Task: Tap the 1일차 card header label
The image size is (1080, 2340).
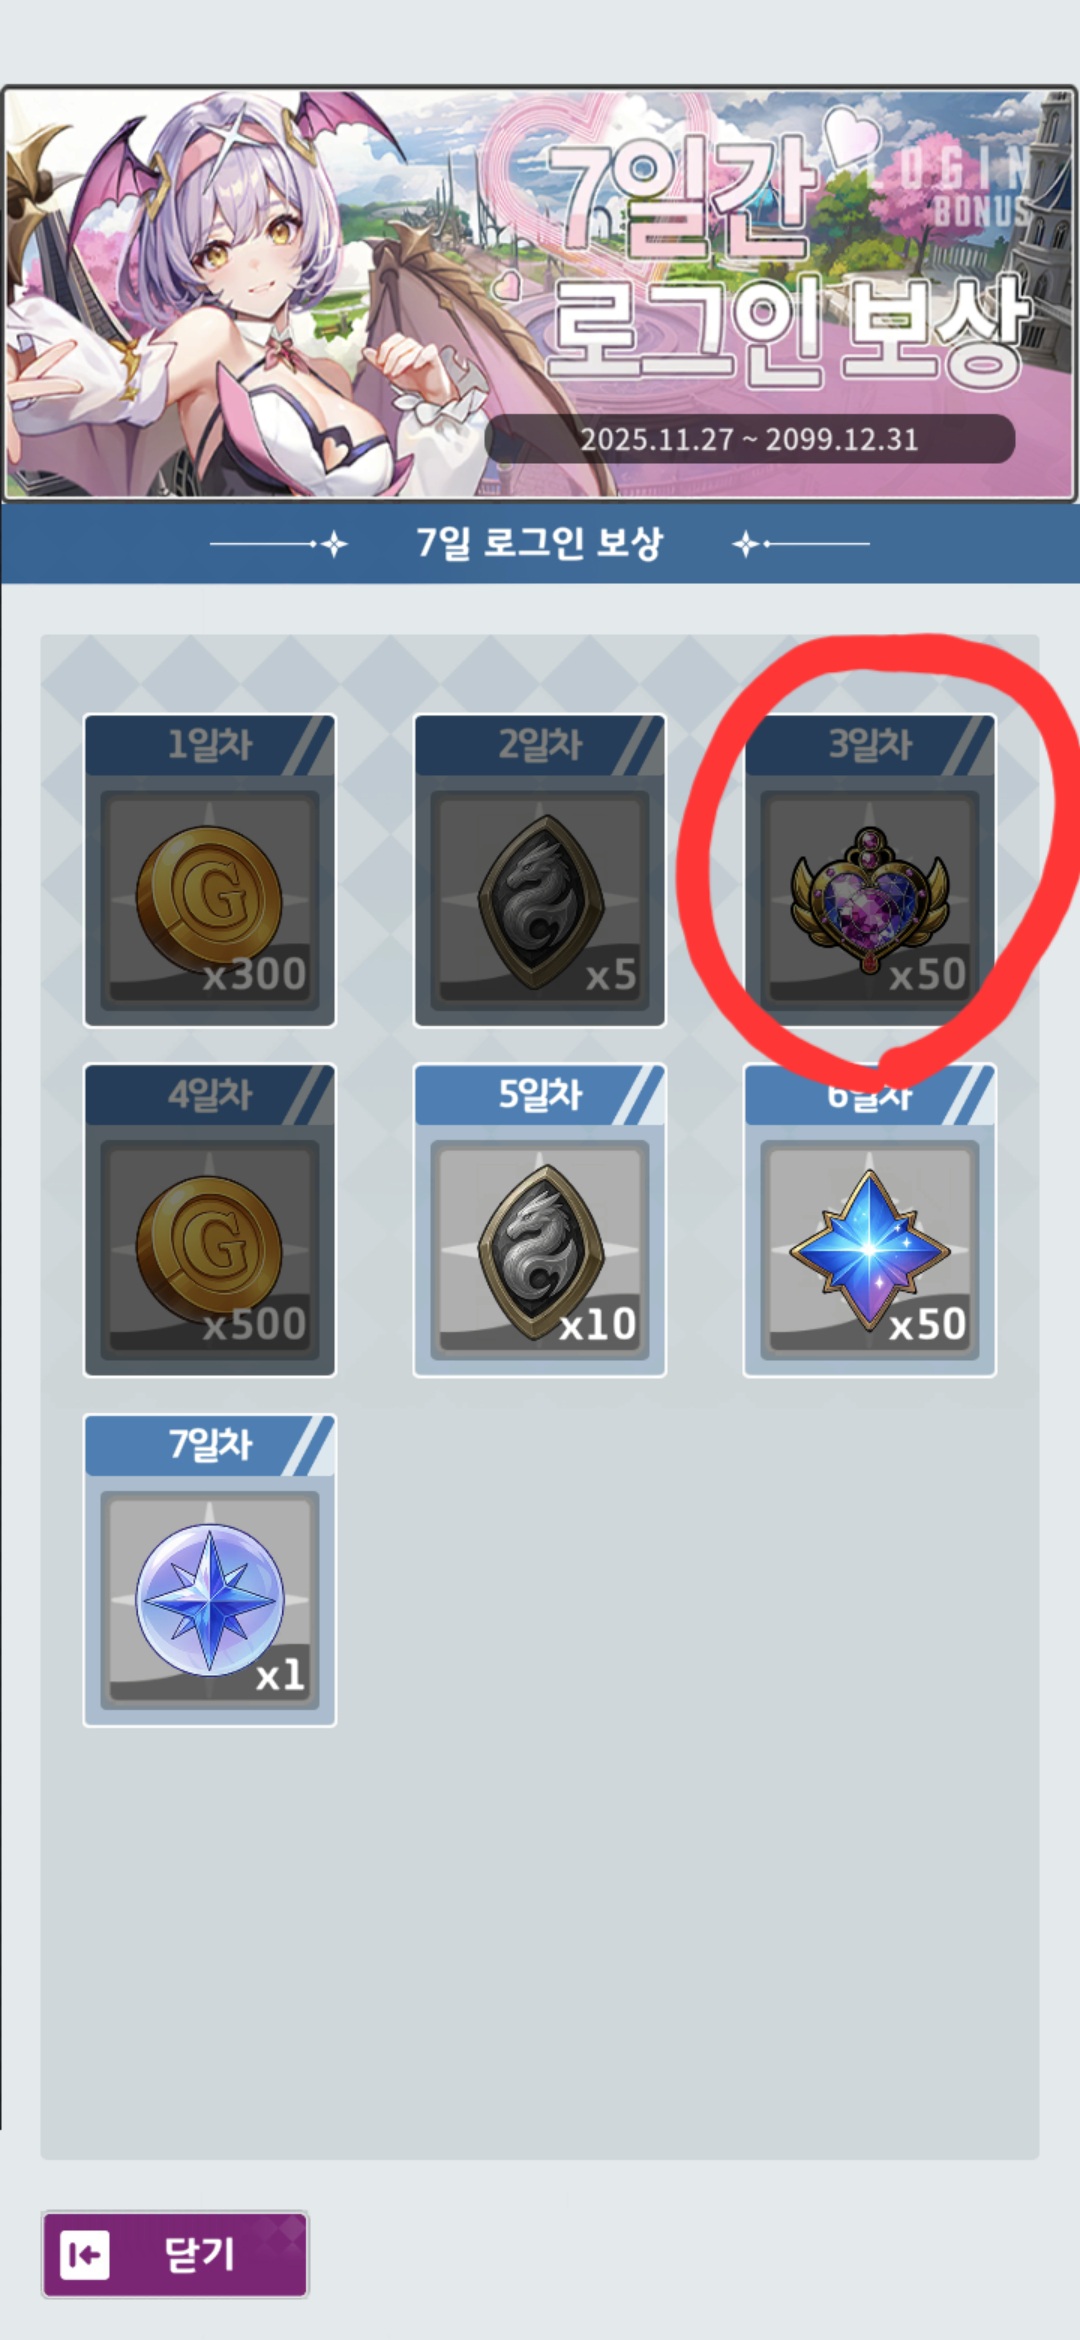Action: [209, 745]
